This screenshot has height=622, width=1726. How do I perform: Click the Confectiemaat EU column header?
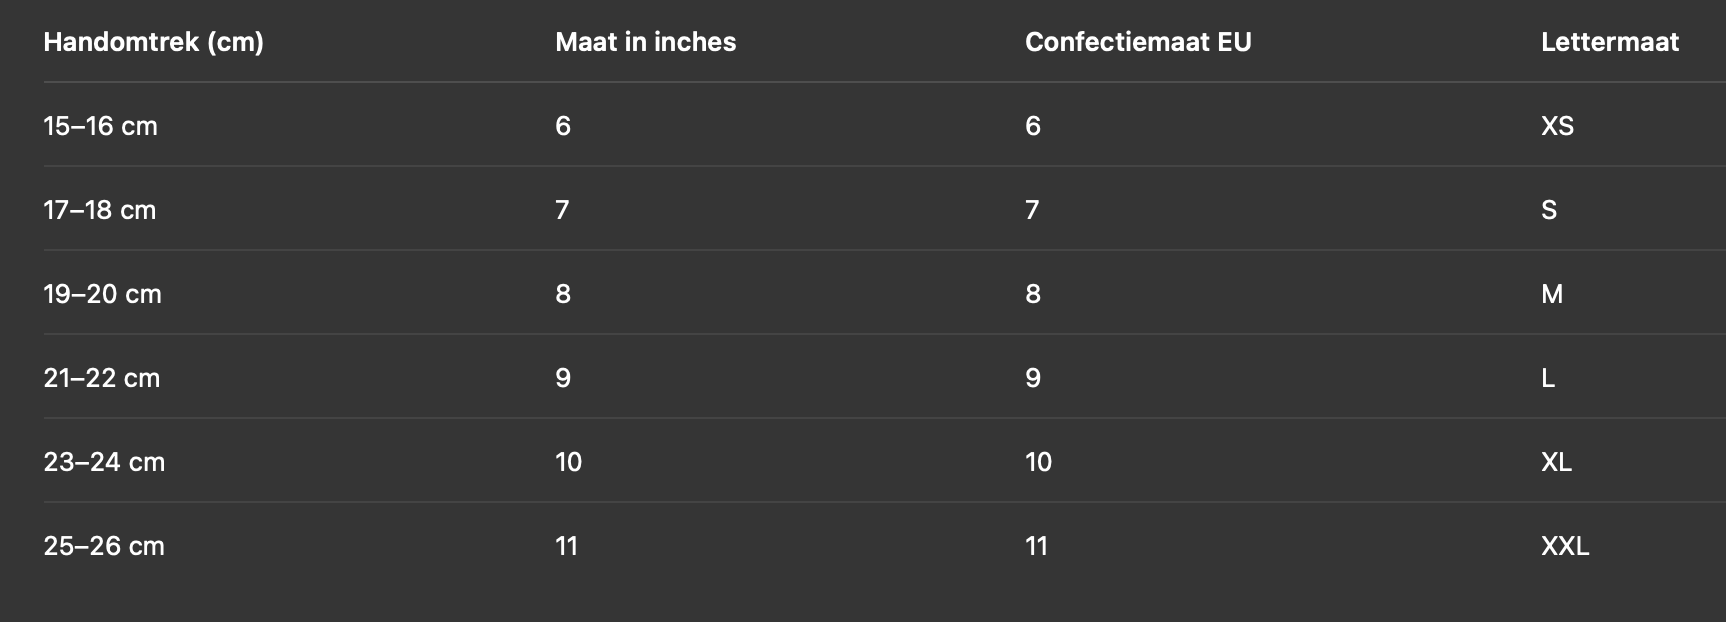point(1138,42)
